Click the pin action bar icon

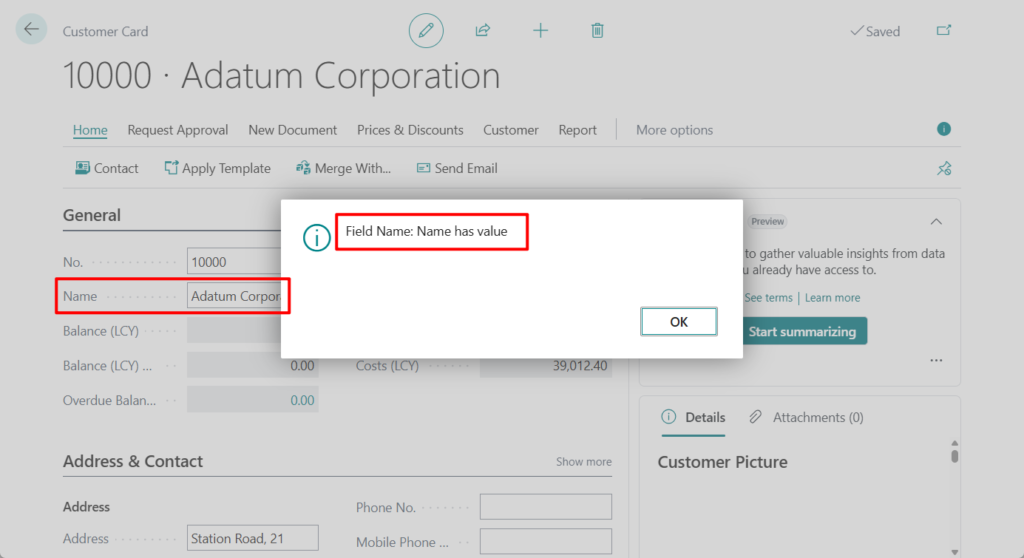tap(943, 168)
